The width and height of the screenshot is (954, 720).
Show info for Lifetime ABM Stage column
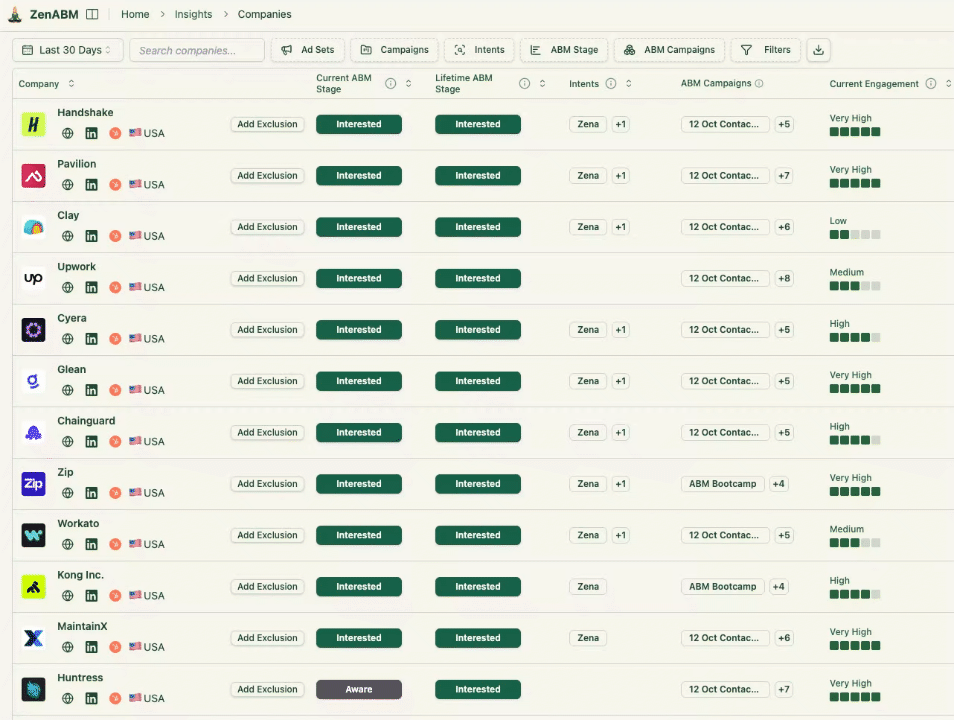click(524, 83)
